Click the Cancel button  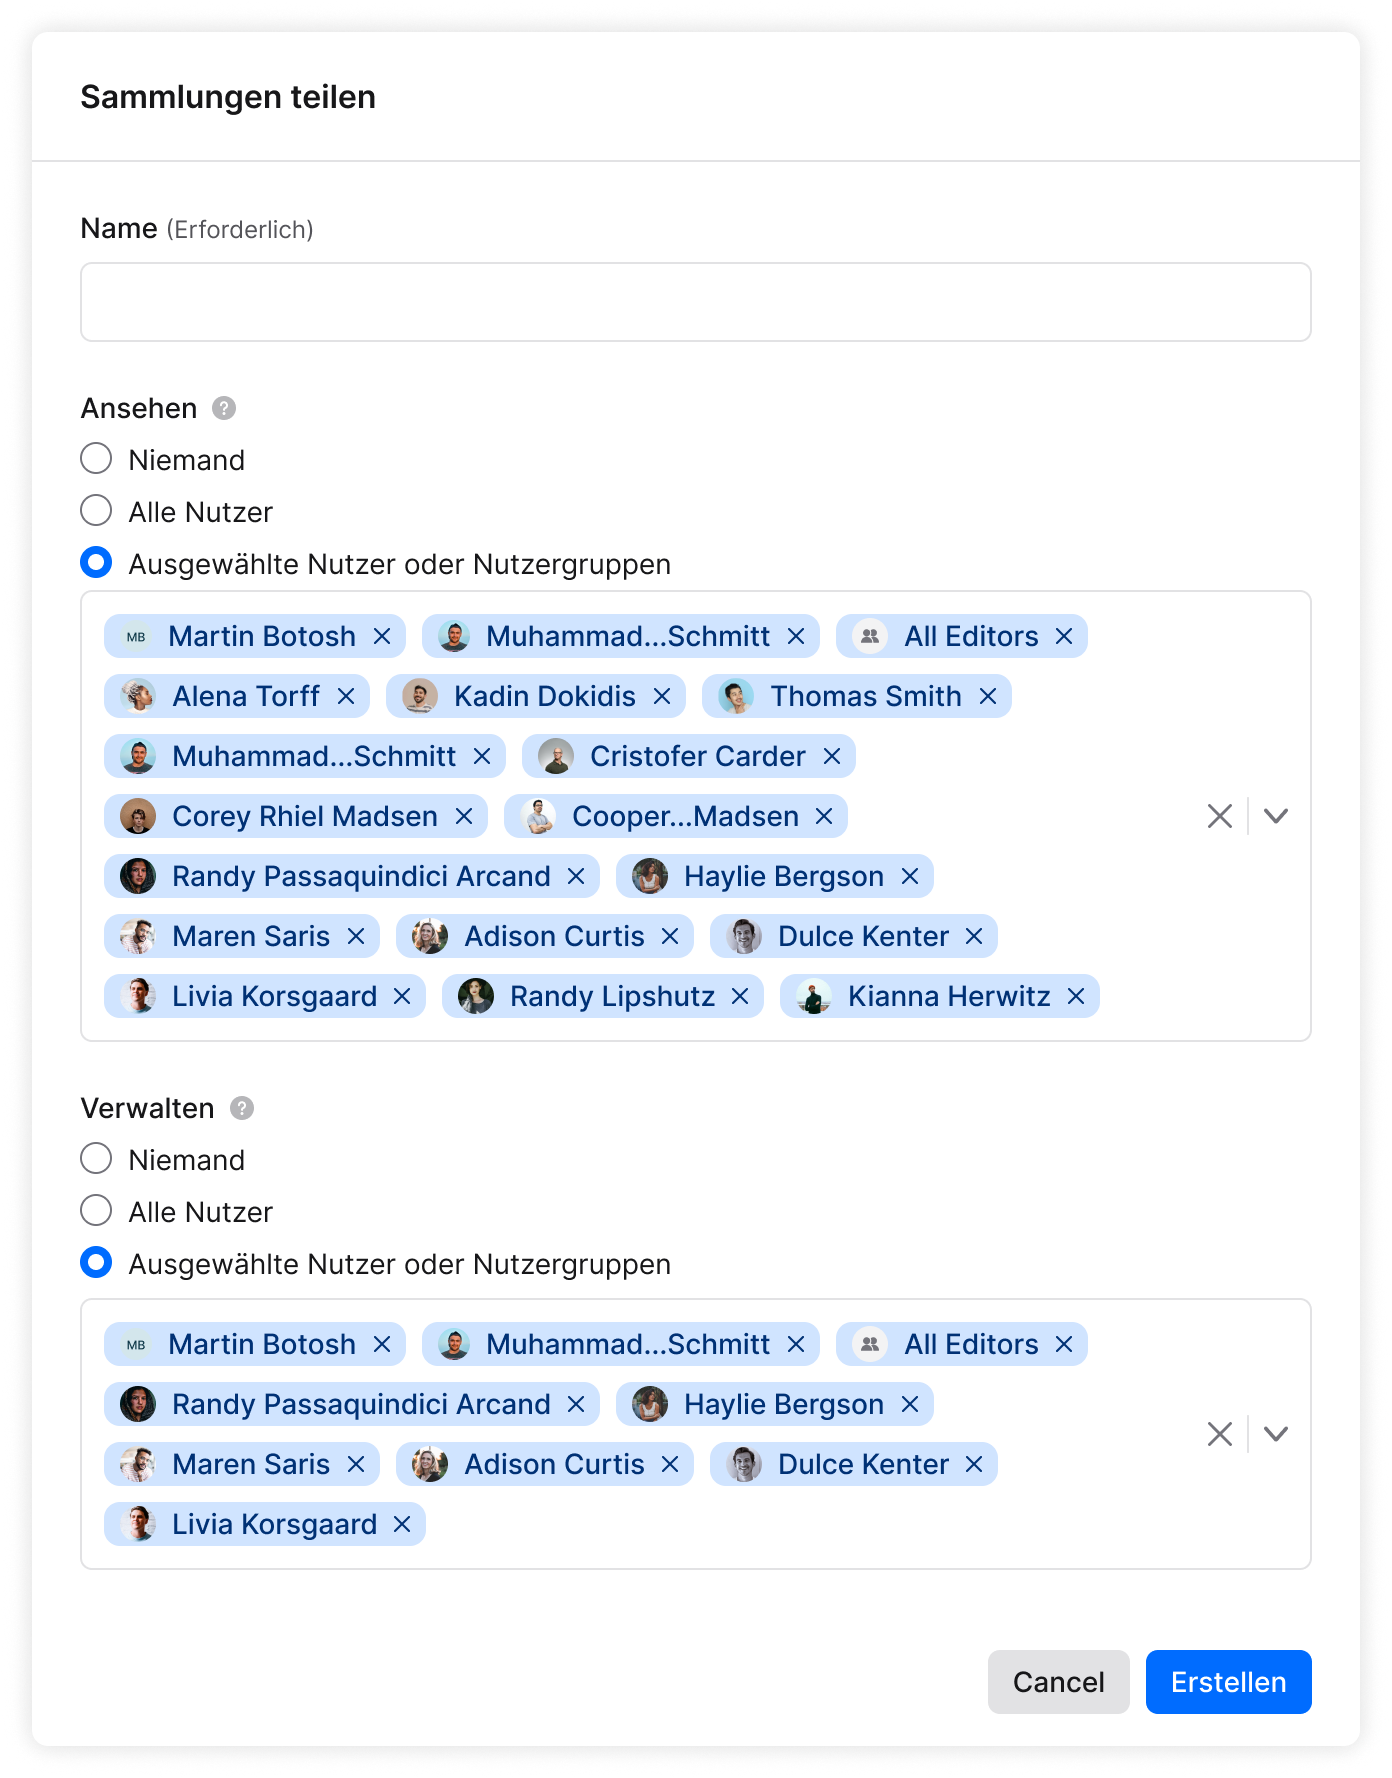coord(1059,1682)
